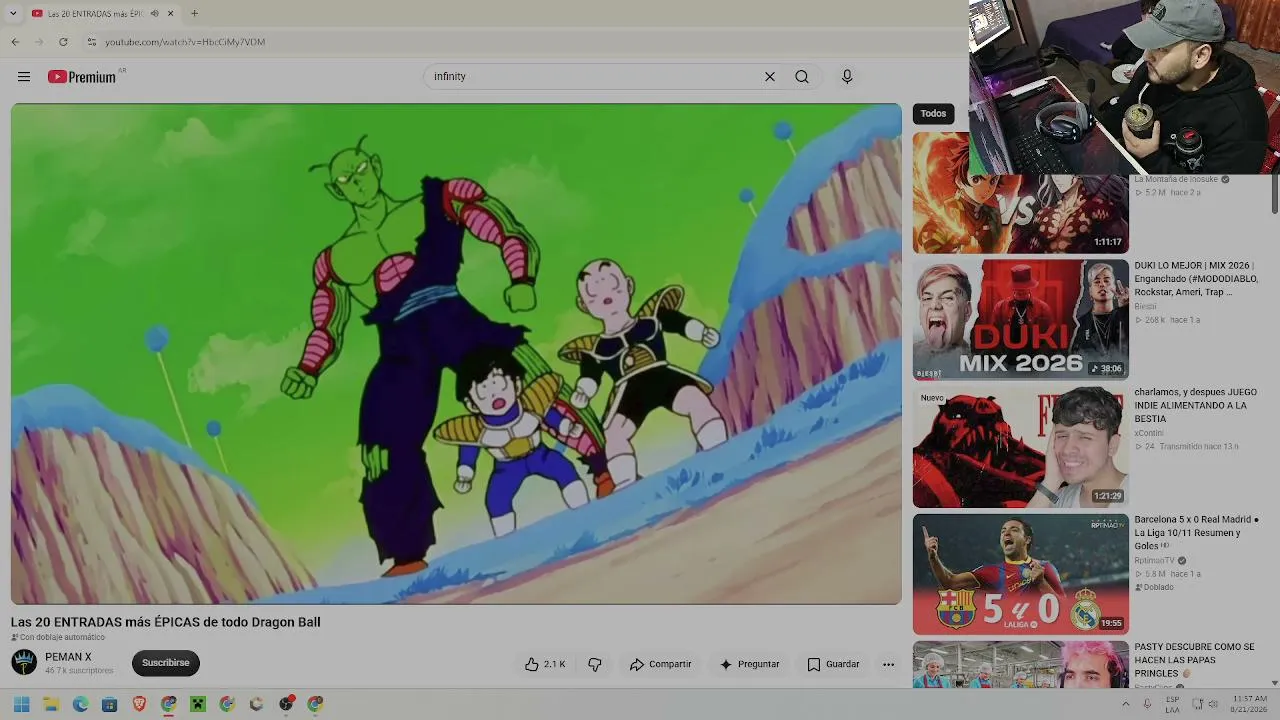Screen dimensions: 1280x720
Task: Share the video via Compartir
Action: [x=660, y=664]
